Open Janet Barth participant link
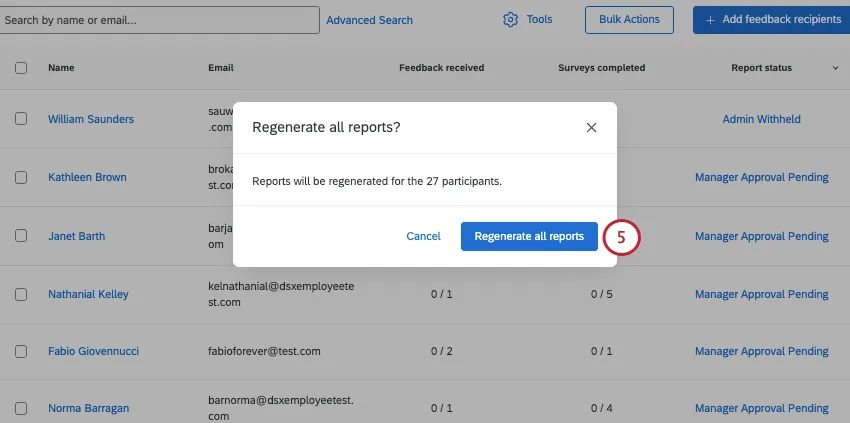Image resolution: width=850 pixels, height=423 pixels. pyautogui.click(x=76, y=236)
